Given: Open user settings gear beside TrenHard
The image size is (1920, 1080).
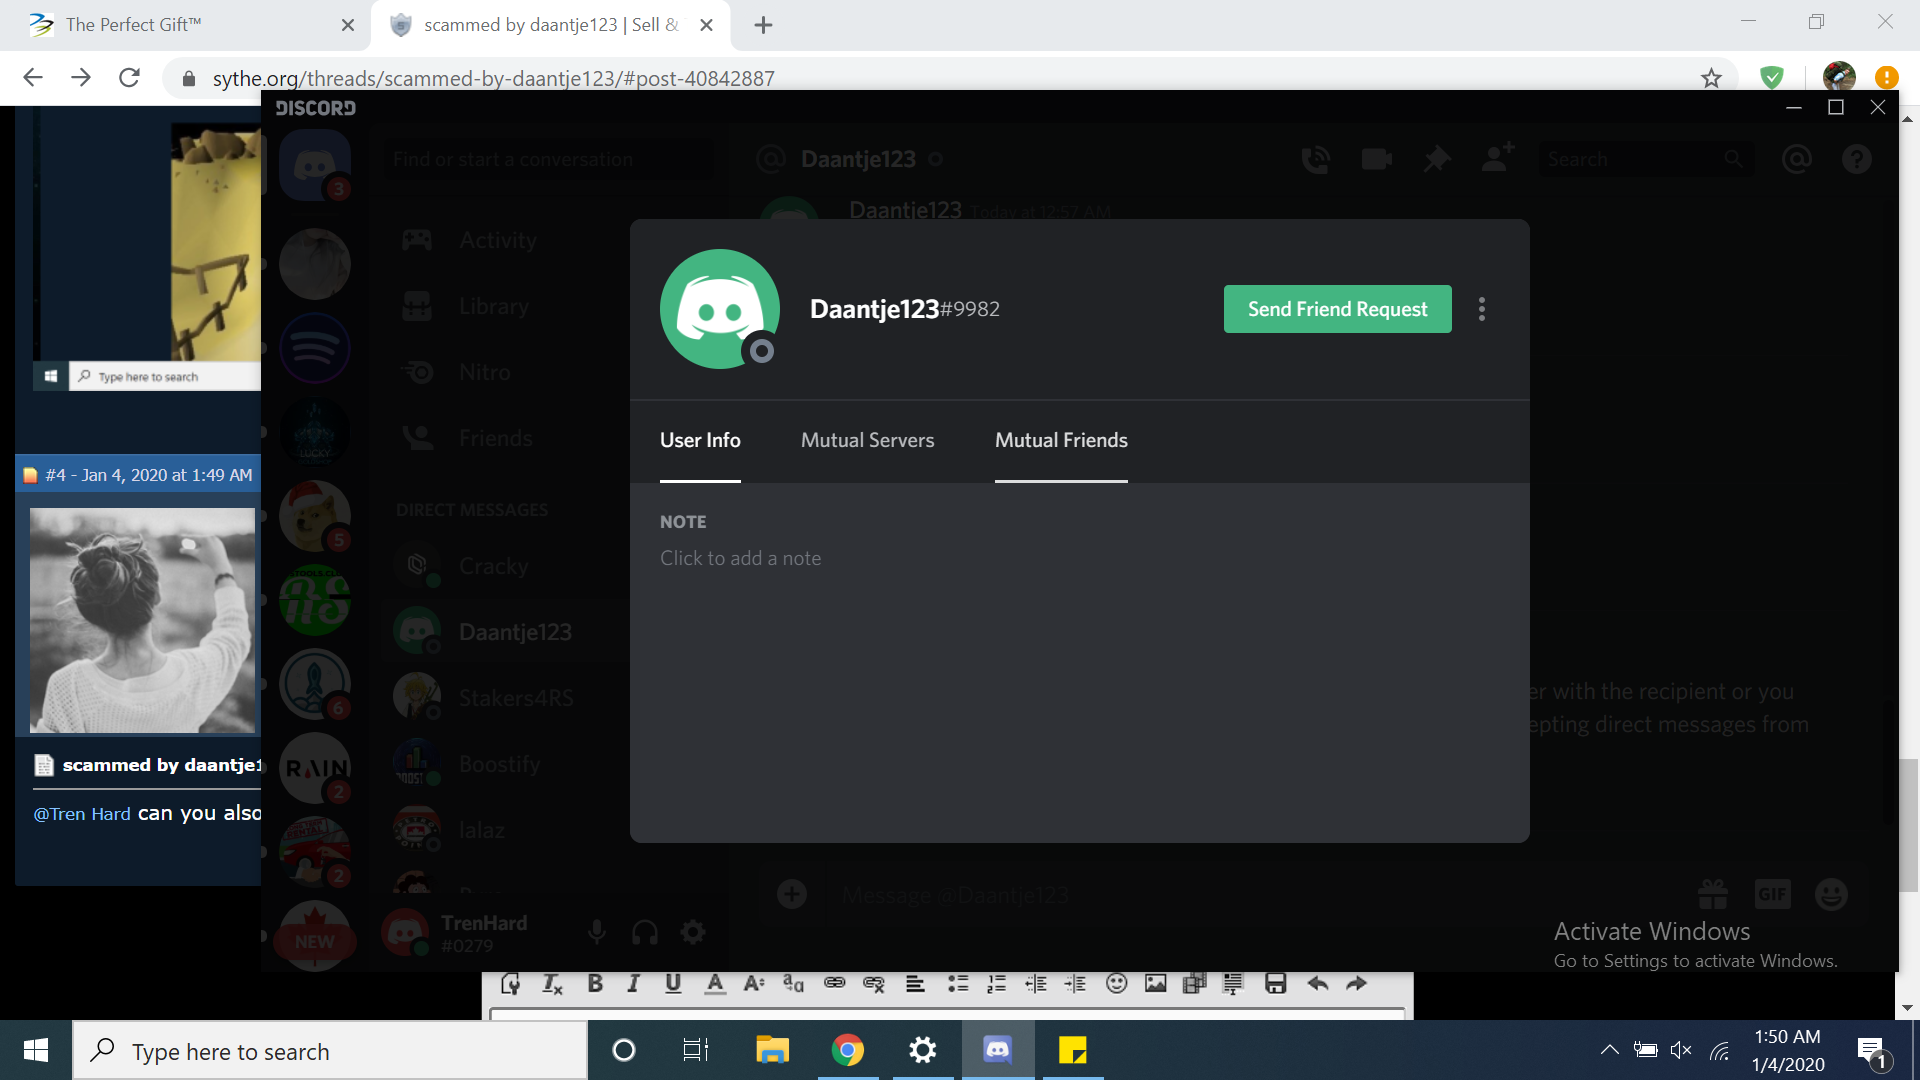Looking at the screenshot, I should [693, 932].
